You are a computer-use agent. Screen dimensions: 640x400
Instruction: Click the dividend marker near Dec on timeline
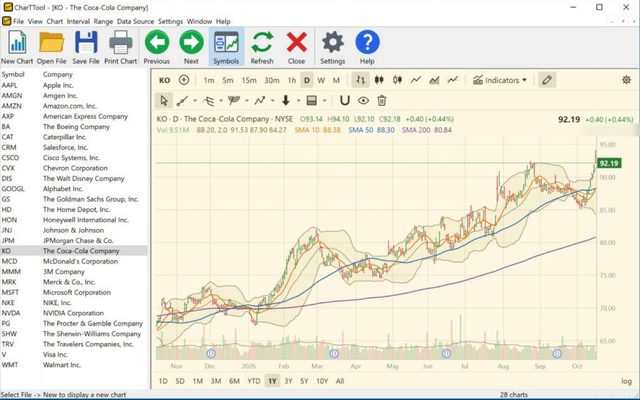click(x=211, y=353)
